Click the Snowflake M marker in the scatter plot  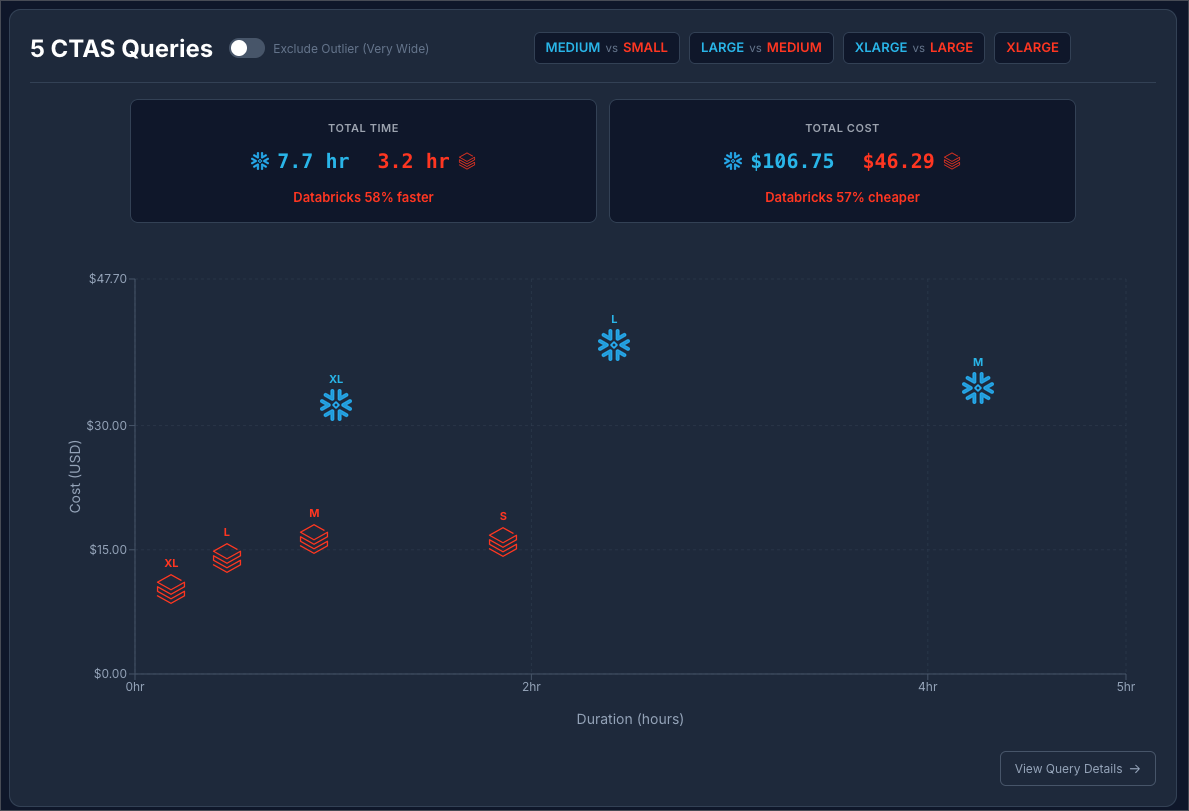pyautogui.click(x=977, y=388)
